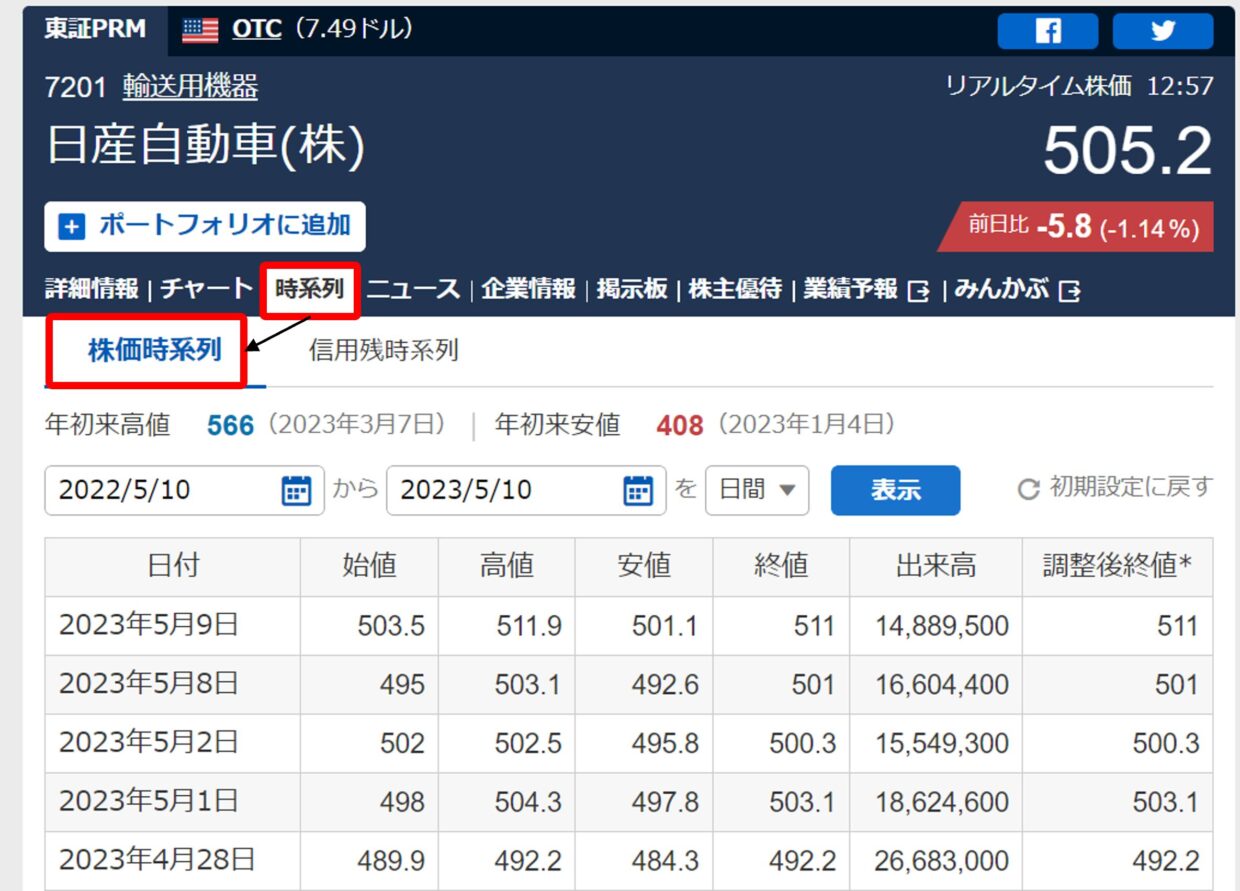This screenshot has height=891, width=1240.
Task: Click current price 505.2
Action: pyautogui.click(x=1128, y=152)
